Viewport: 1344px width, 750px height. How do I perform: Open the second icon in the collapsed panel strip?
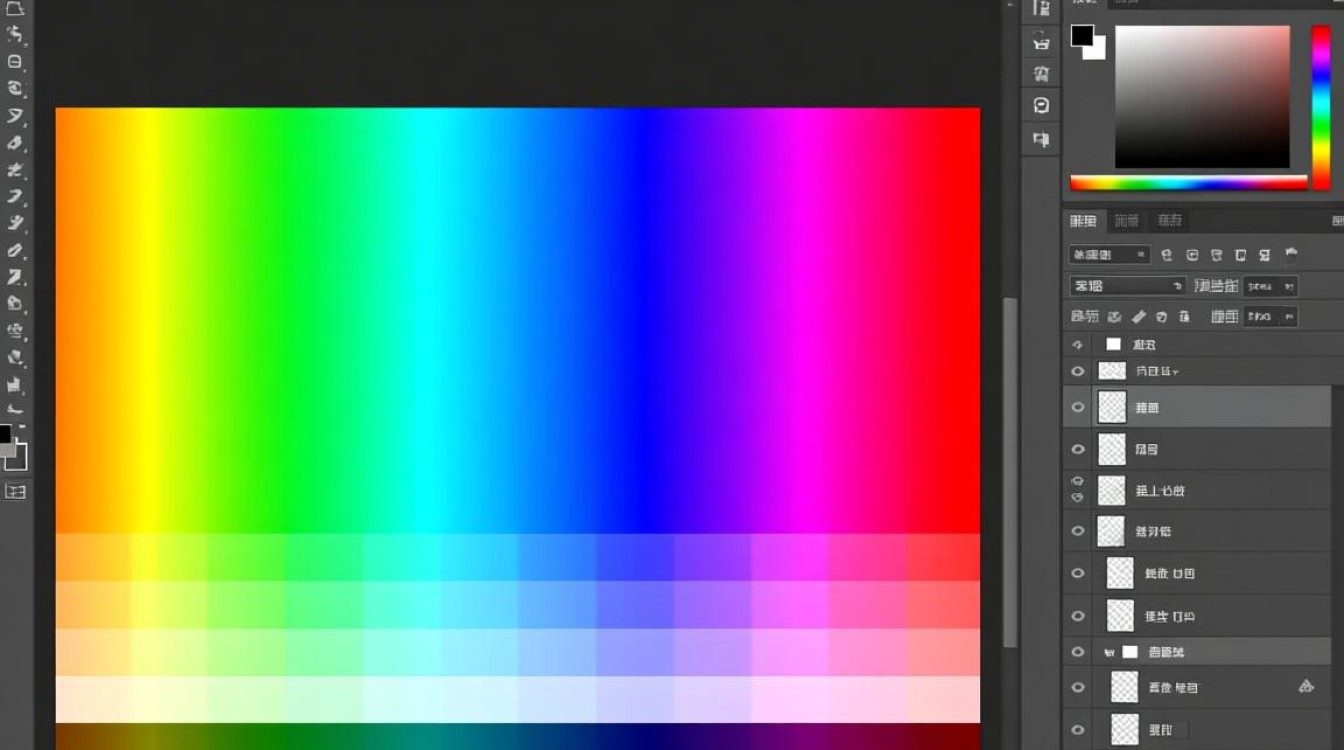1042,42
